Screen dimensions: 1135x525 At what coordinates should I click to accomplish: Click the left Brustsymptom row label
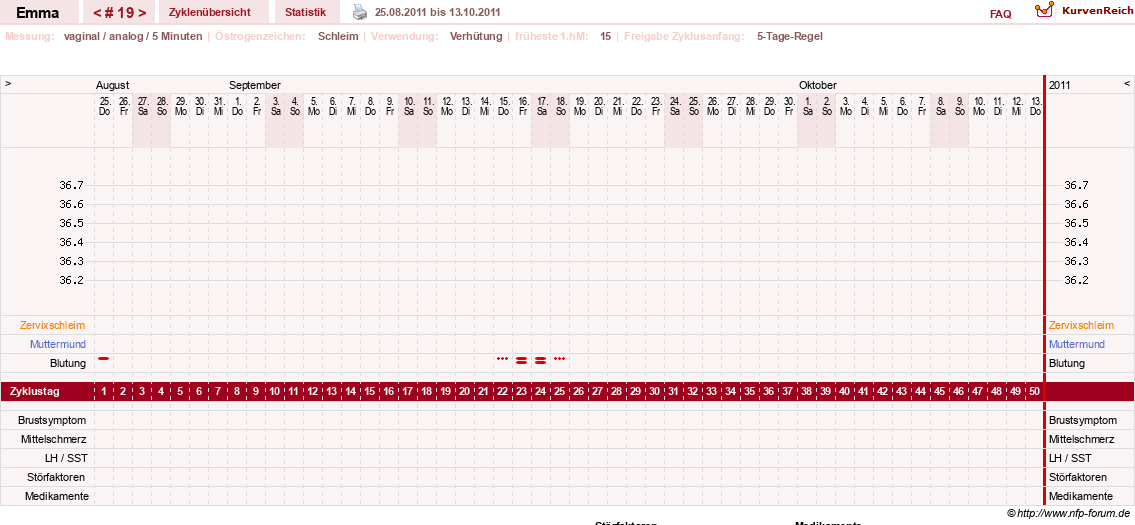53,420
